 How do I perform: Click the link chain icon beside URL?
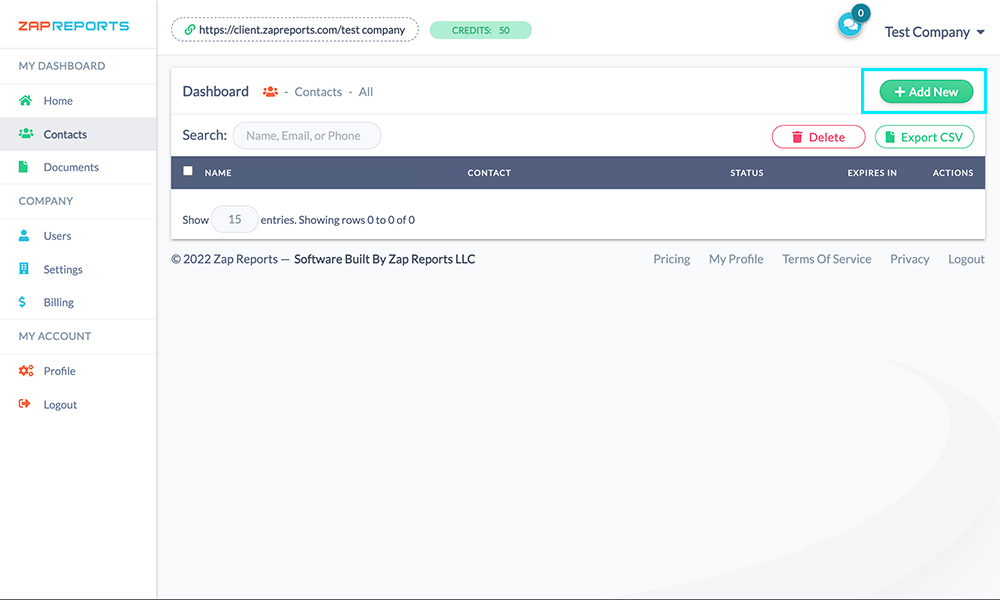click(x=189, y=29)
